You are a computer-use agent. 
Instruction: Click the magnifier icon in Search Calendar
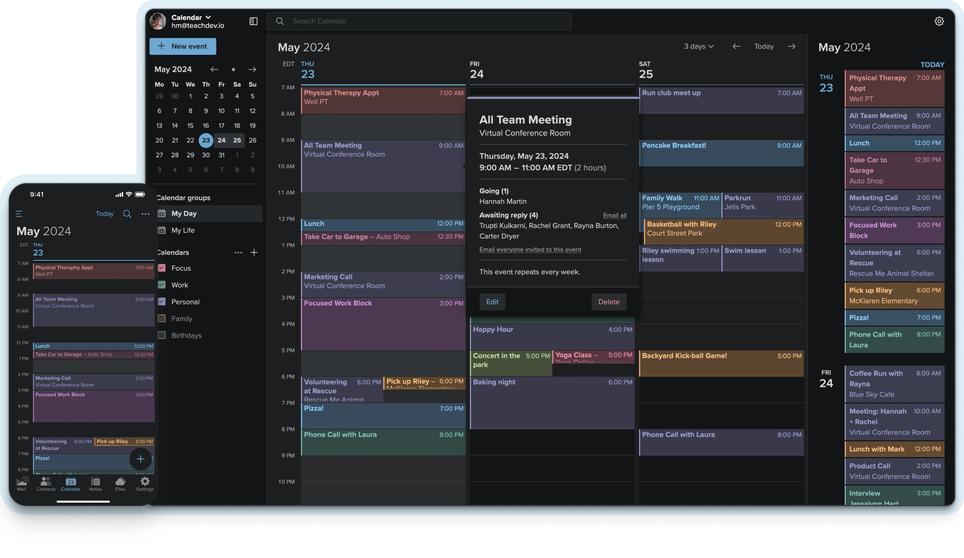[x=280, y=21]
